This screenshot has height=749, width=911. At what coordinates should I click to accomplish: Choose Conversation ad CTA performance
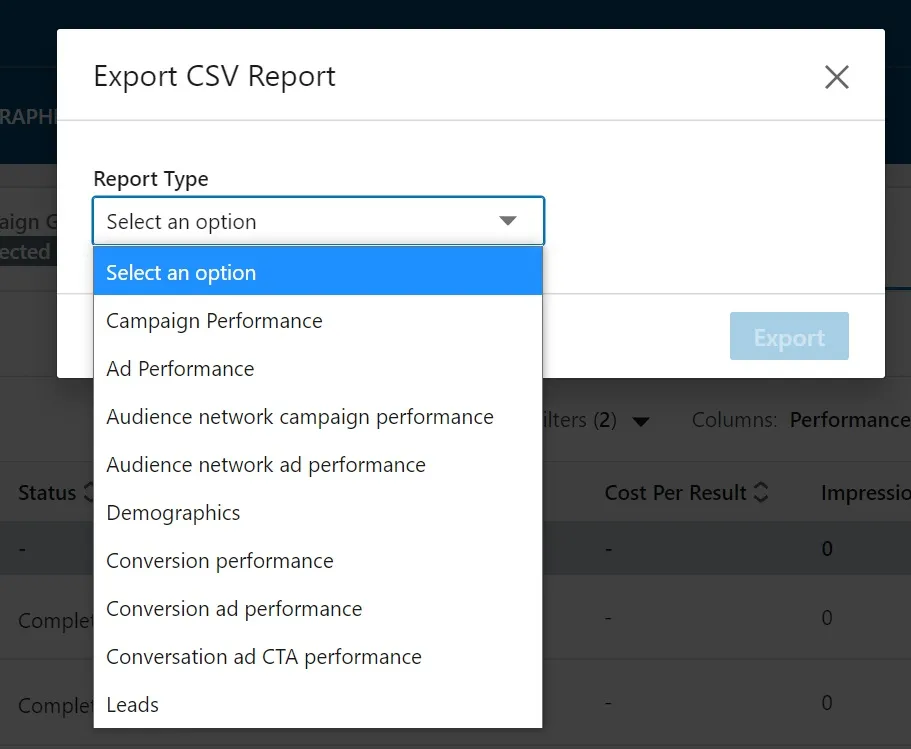pyautogui.click(x=264, y=657)
